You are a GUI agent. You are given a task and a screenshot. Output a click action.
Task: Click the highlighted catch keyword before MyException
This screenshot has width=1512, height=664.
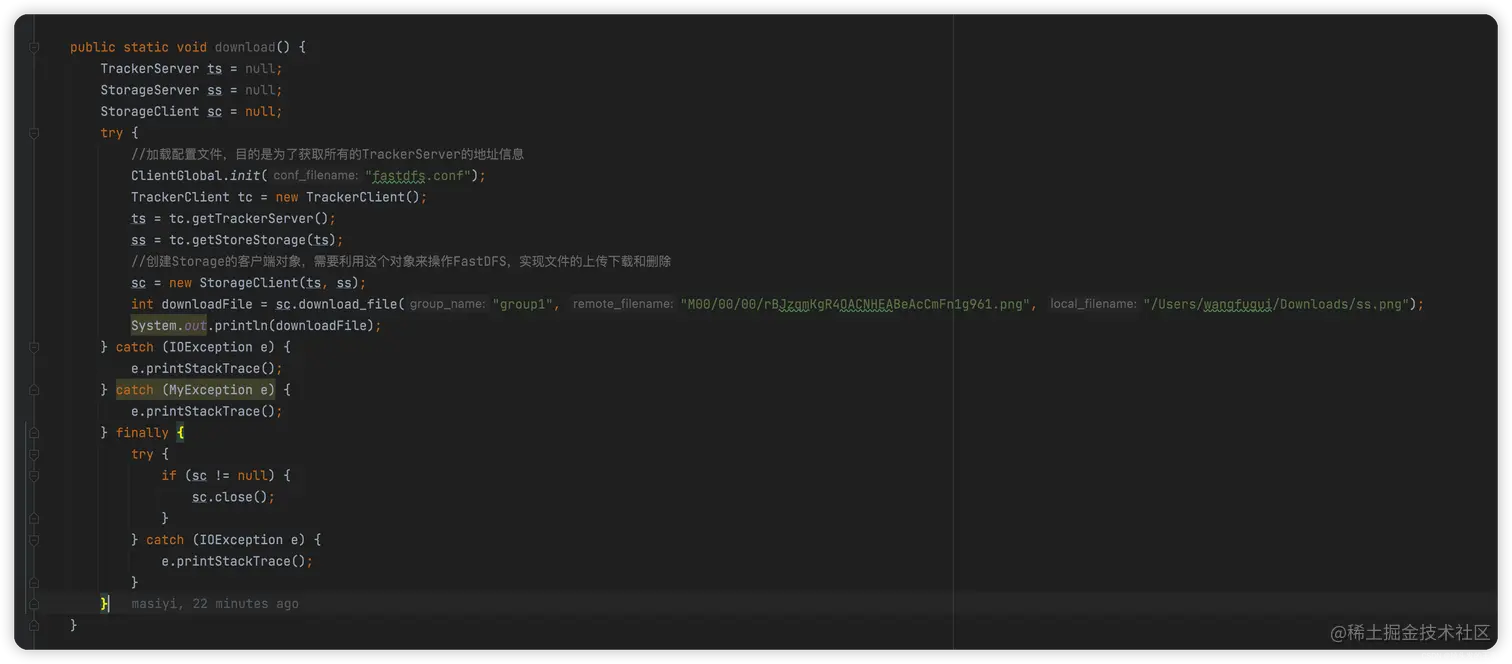135,390
